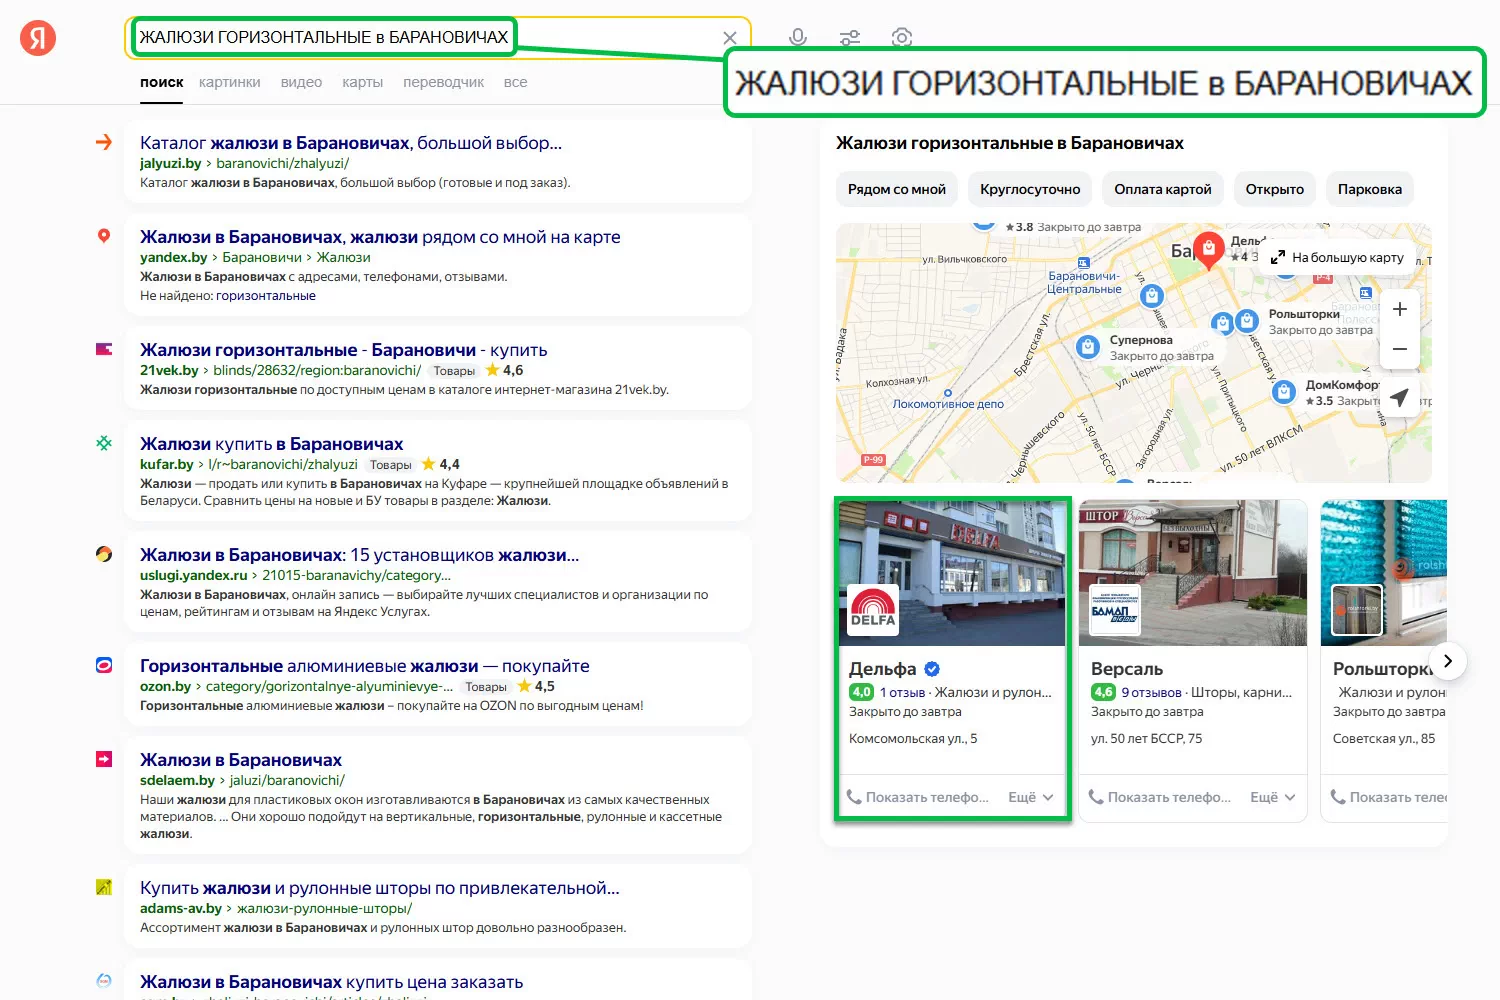Locate me using map arrow icon
Viewport: 1500px width, 1000px height.
(x=1400, y=397)
